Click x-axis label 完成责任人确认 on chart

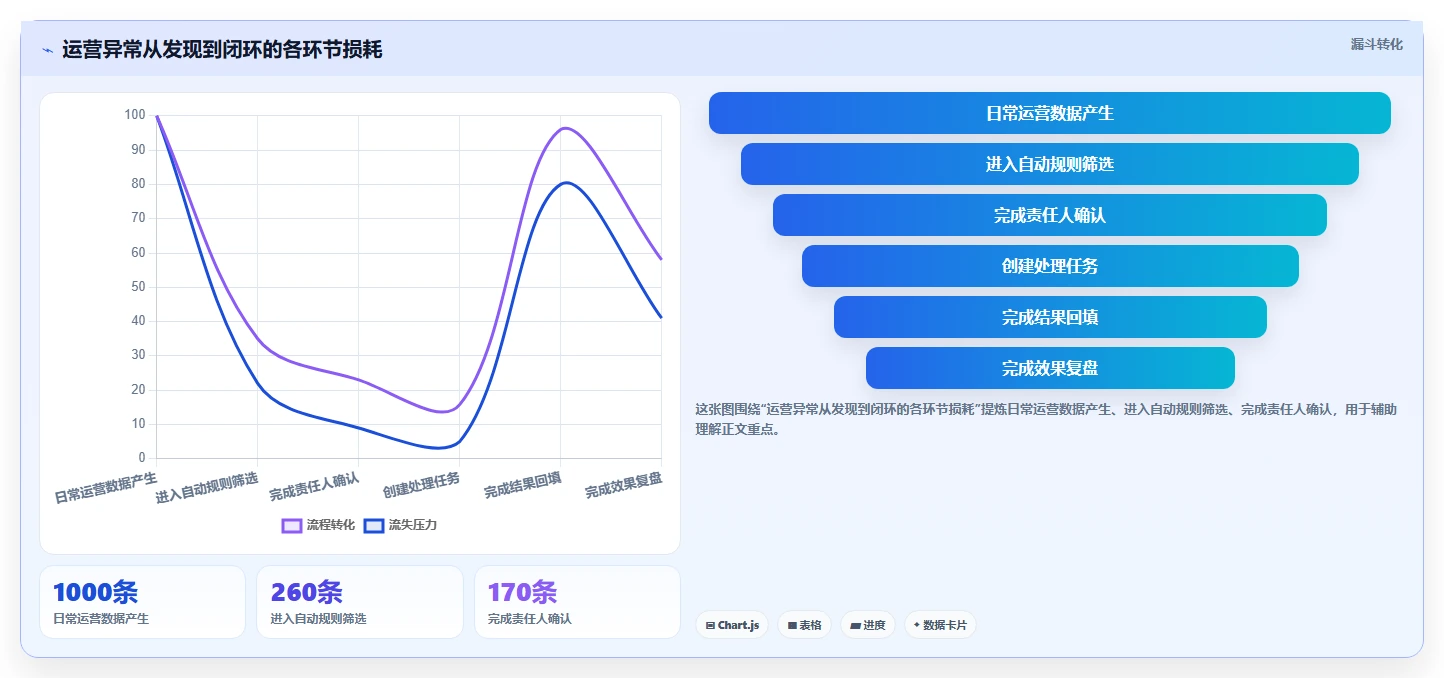point(314,486)
